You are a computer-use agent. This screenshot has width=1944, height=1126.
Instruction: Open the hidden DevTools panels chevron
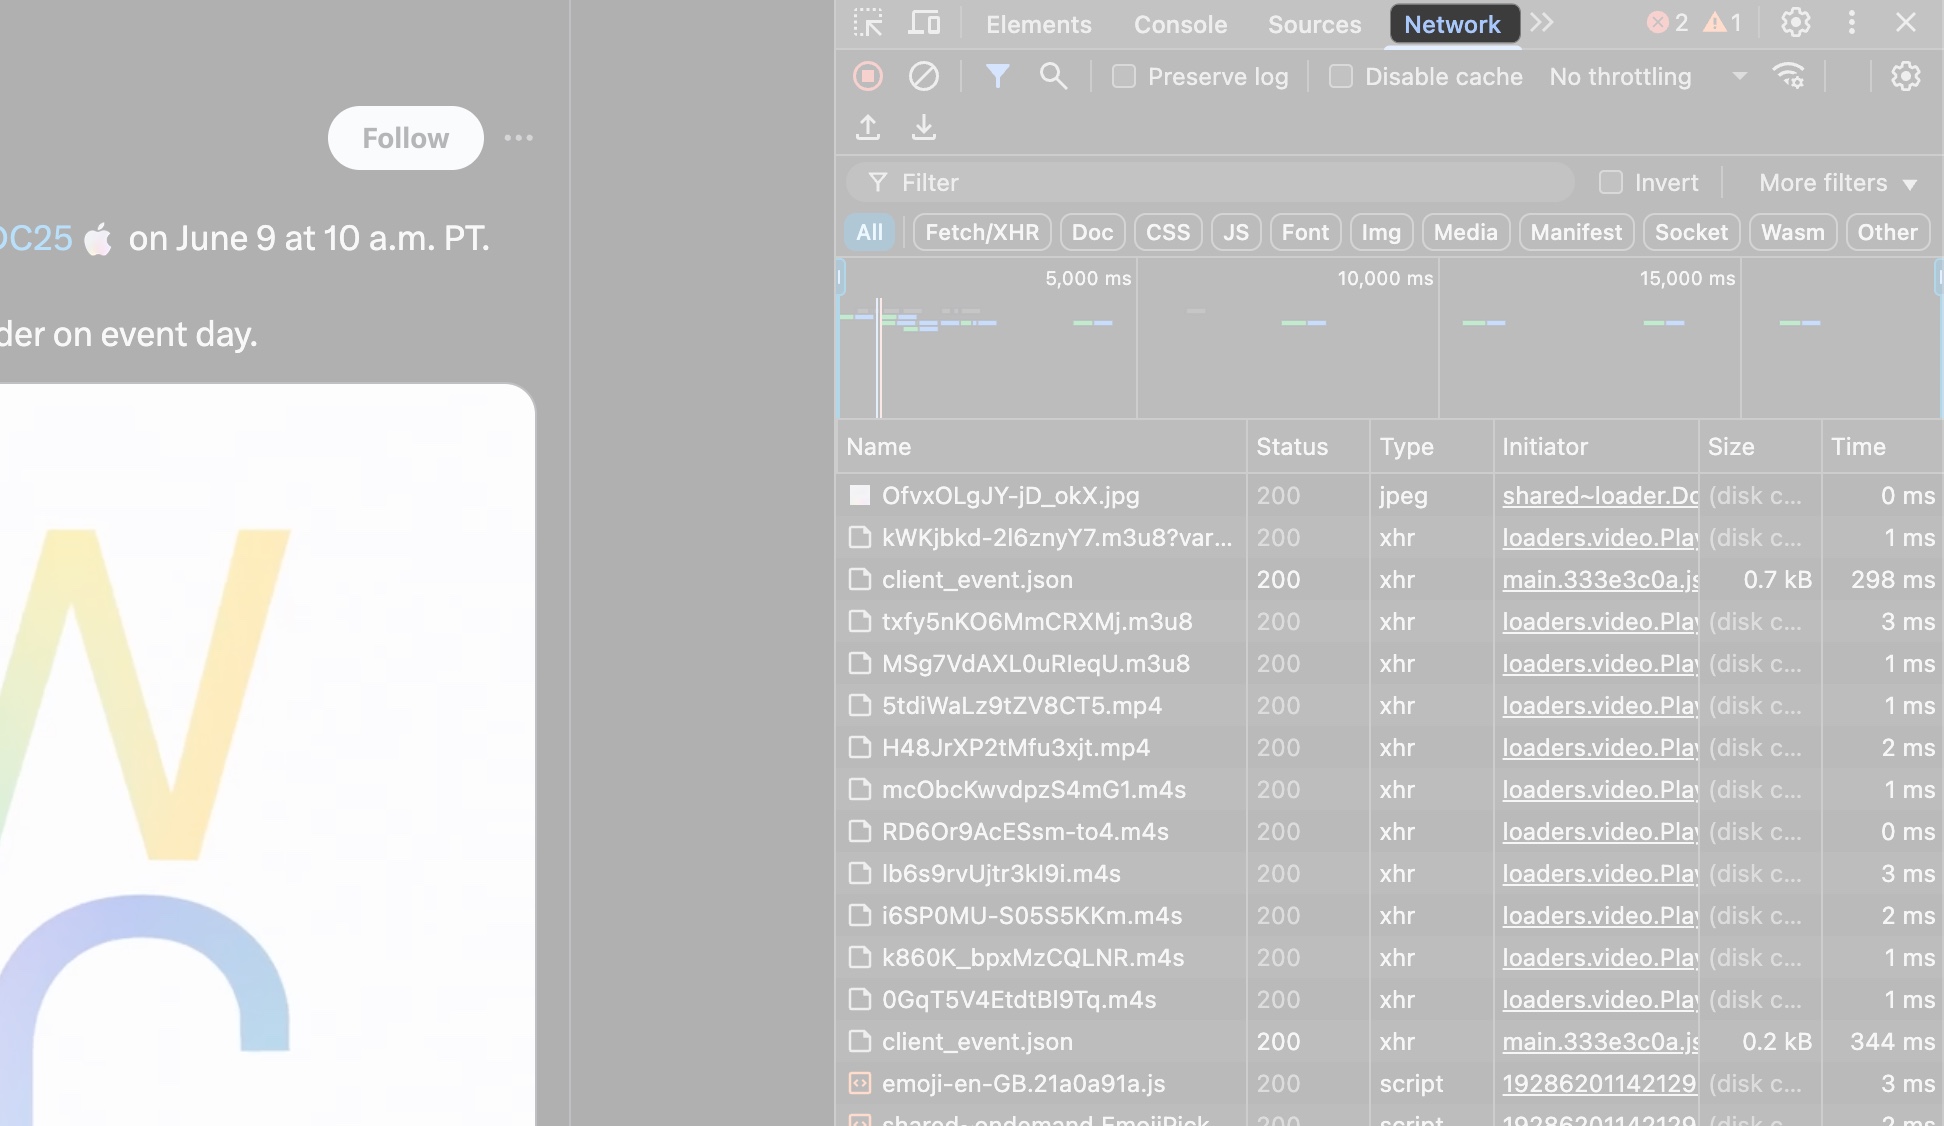point(1541,23)
